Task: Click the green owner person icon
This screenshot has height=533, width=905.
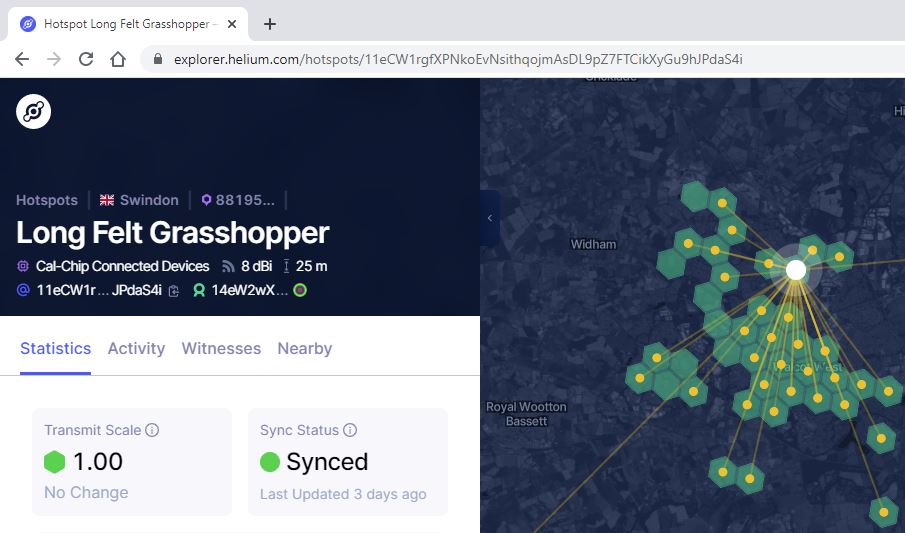Action: (x=199, y=290)
